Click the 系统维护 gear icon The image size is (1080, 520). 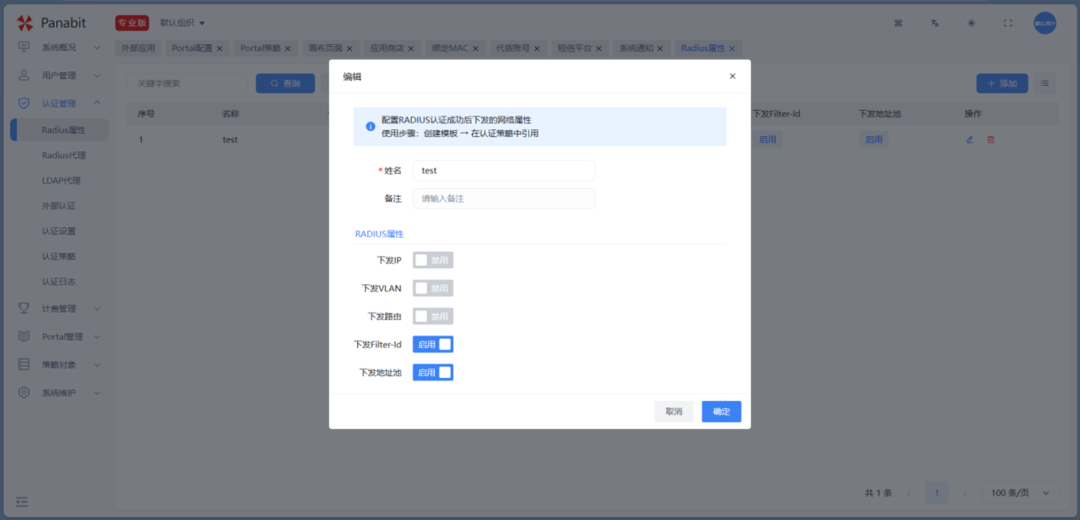coord(24,393)
